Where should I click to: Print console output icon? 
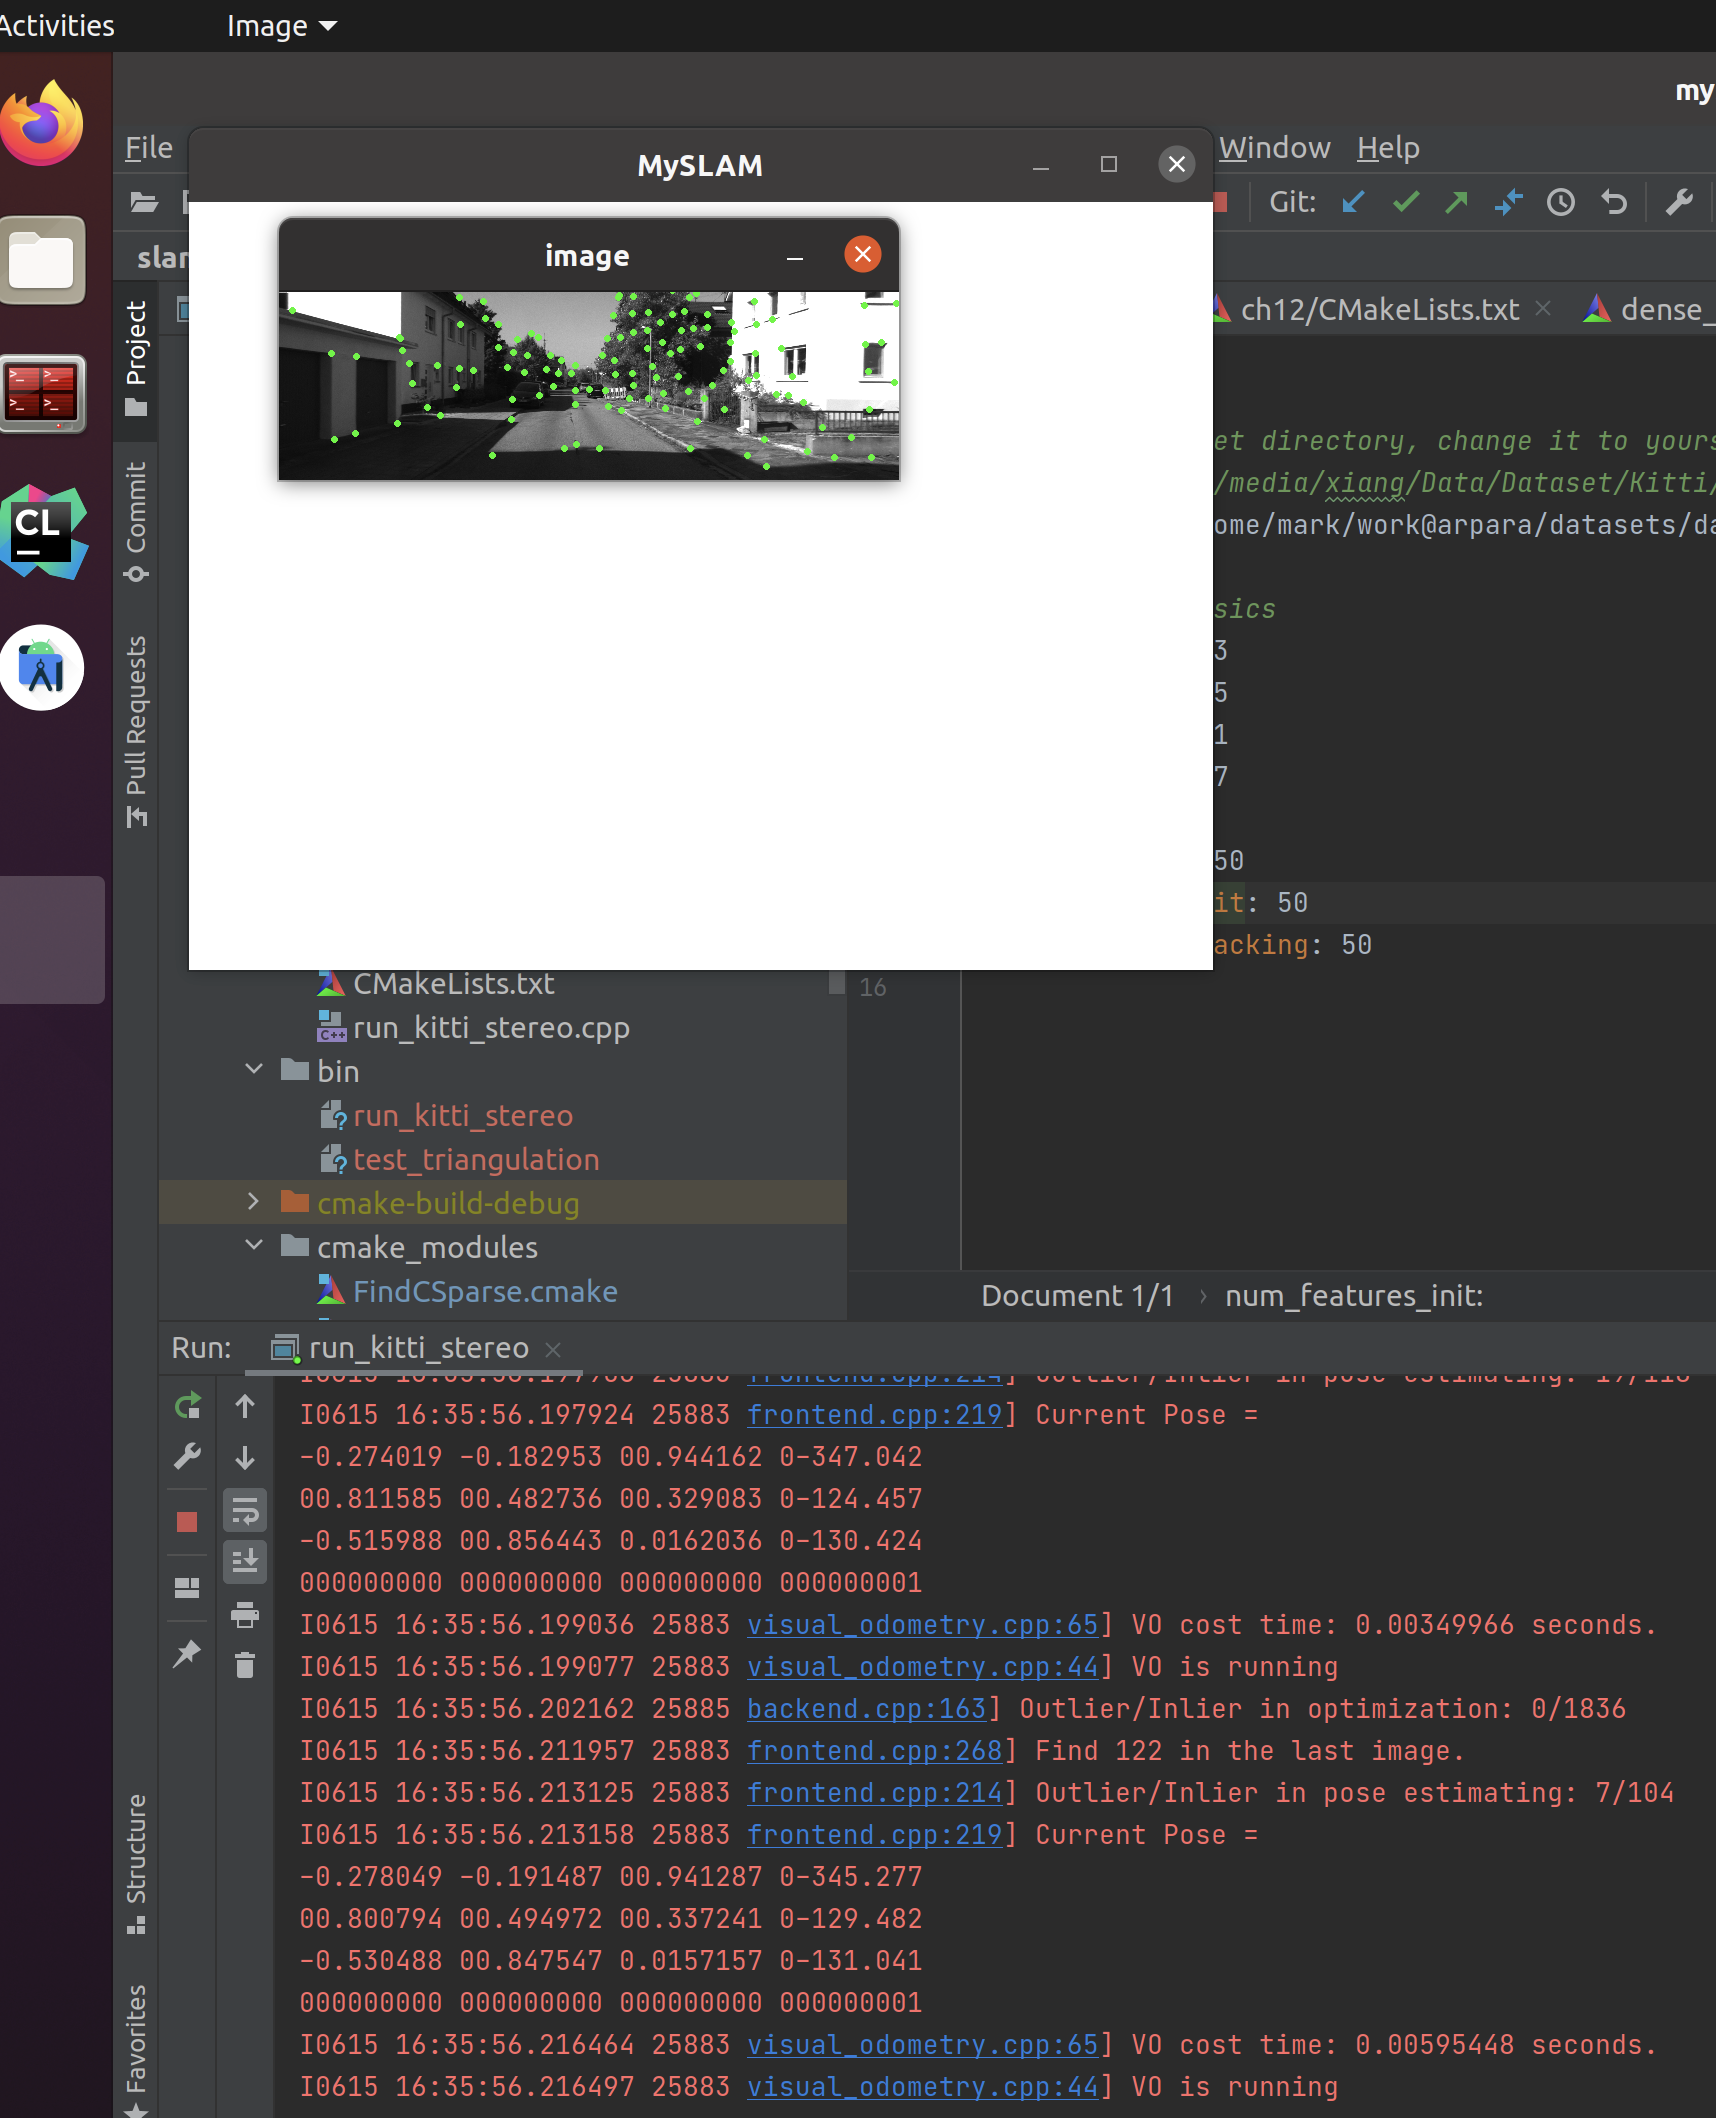click(245, 1614)
